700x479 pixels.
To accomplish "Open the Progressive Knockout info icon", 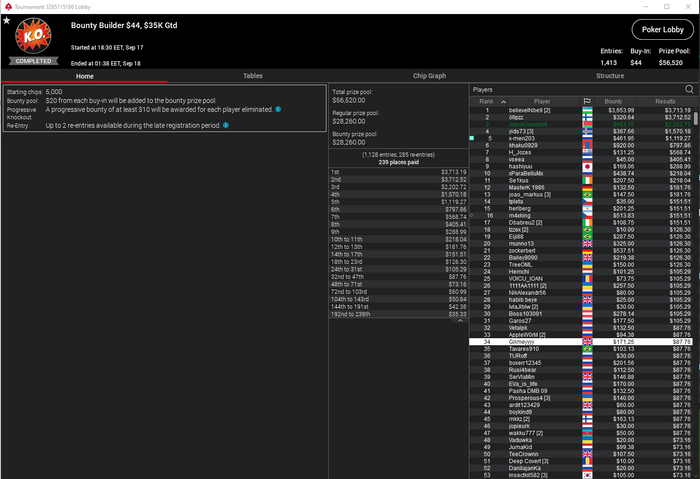I will tap(278, 109).
